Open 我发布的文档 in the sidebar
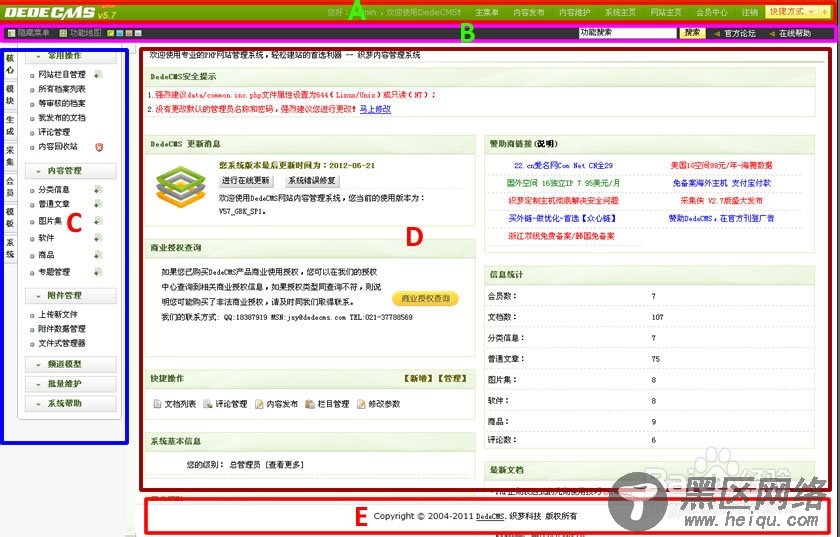 pos(62,118)
